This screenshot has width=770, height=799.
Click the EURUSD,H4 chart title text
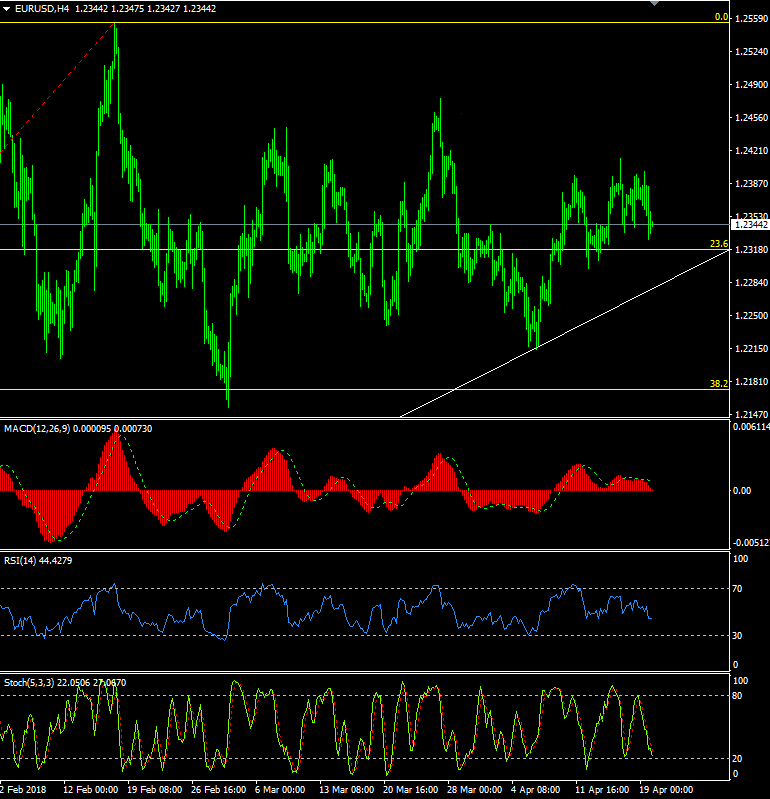tap(44, 9)
